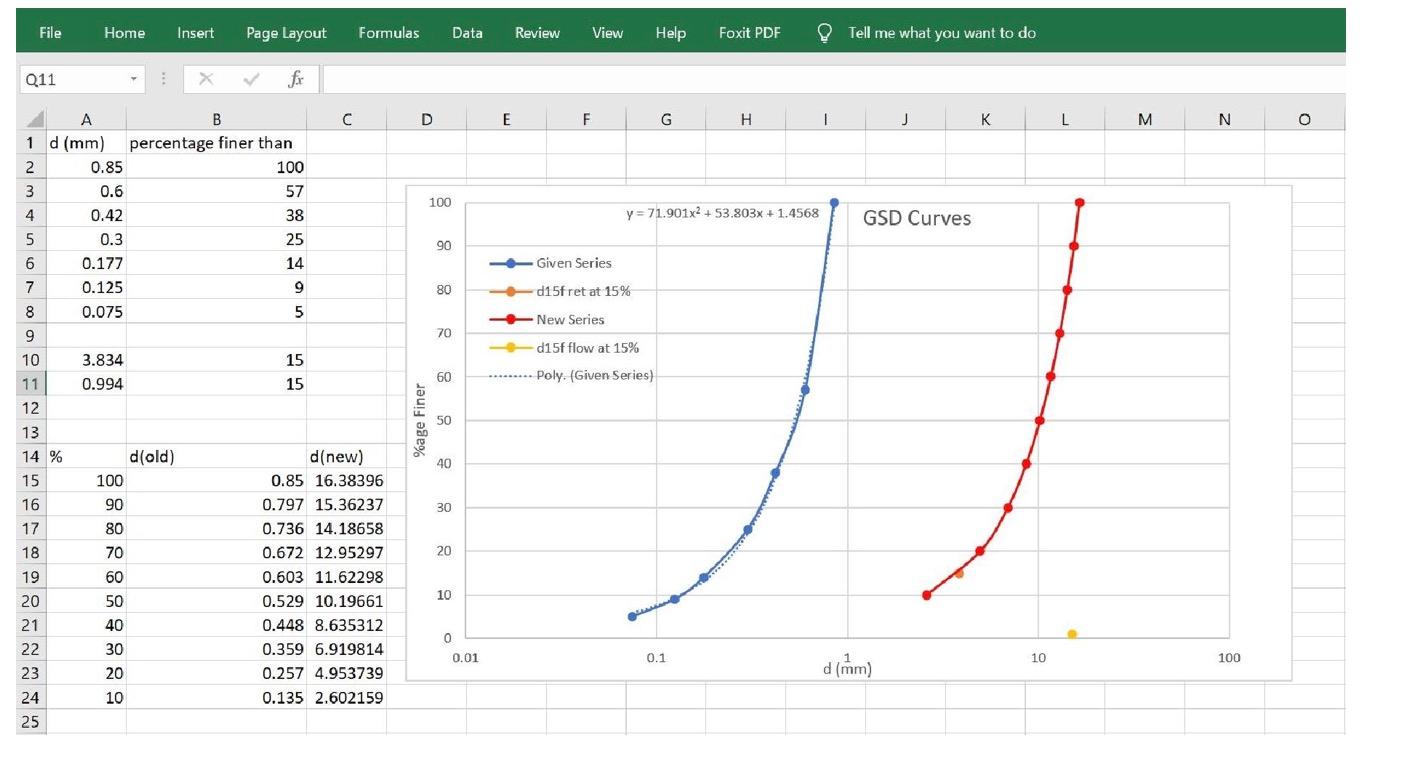Image resolution: width=1422 pixels, height=762 pixels.
Task: Switch to the Formulas tab
Action: 388,32
